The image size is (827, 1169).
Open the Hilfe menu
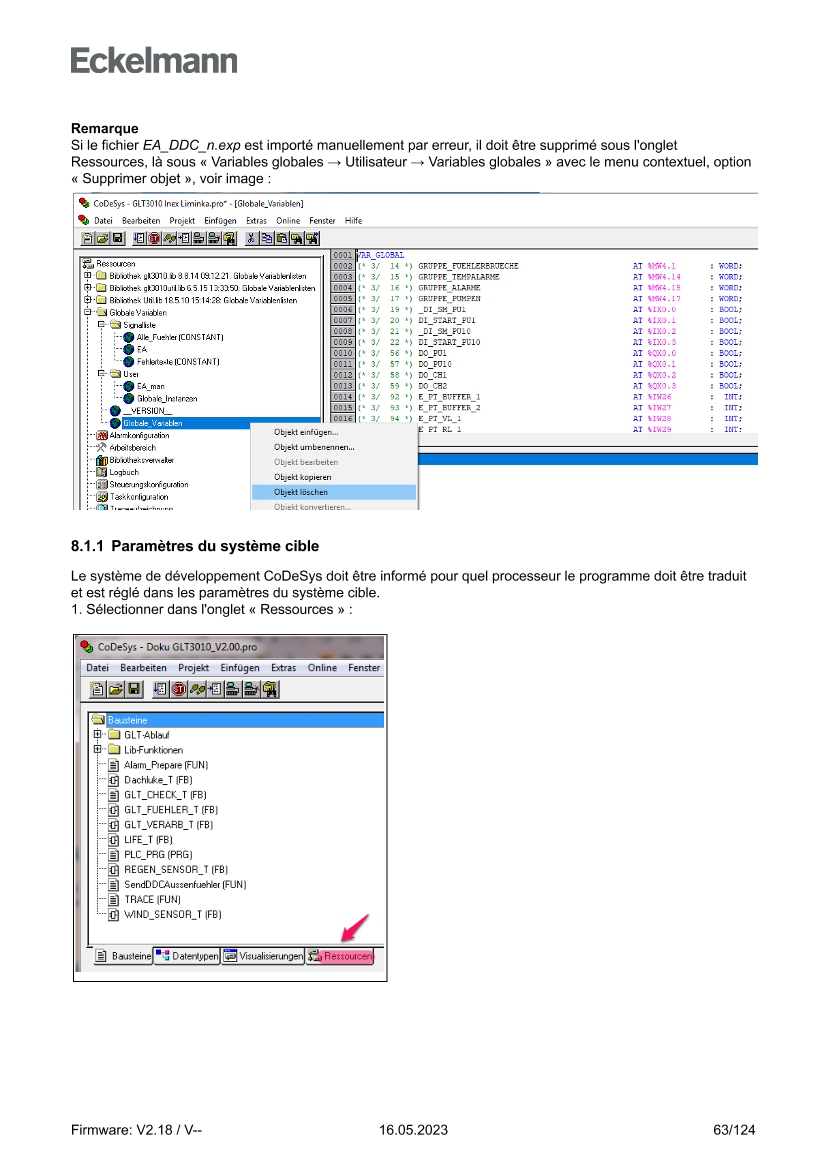353,220
